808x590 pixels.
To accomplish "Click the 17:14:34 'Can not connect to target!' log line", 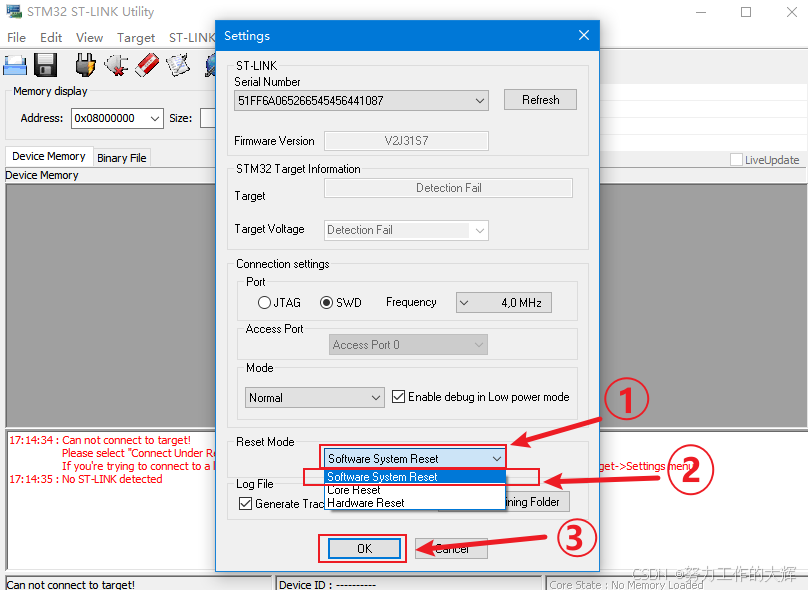I will point(100,440).
